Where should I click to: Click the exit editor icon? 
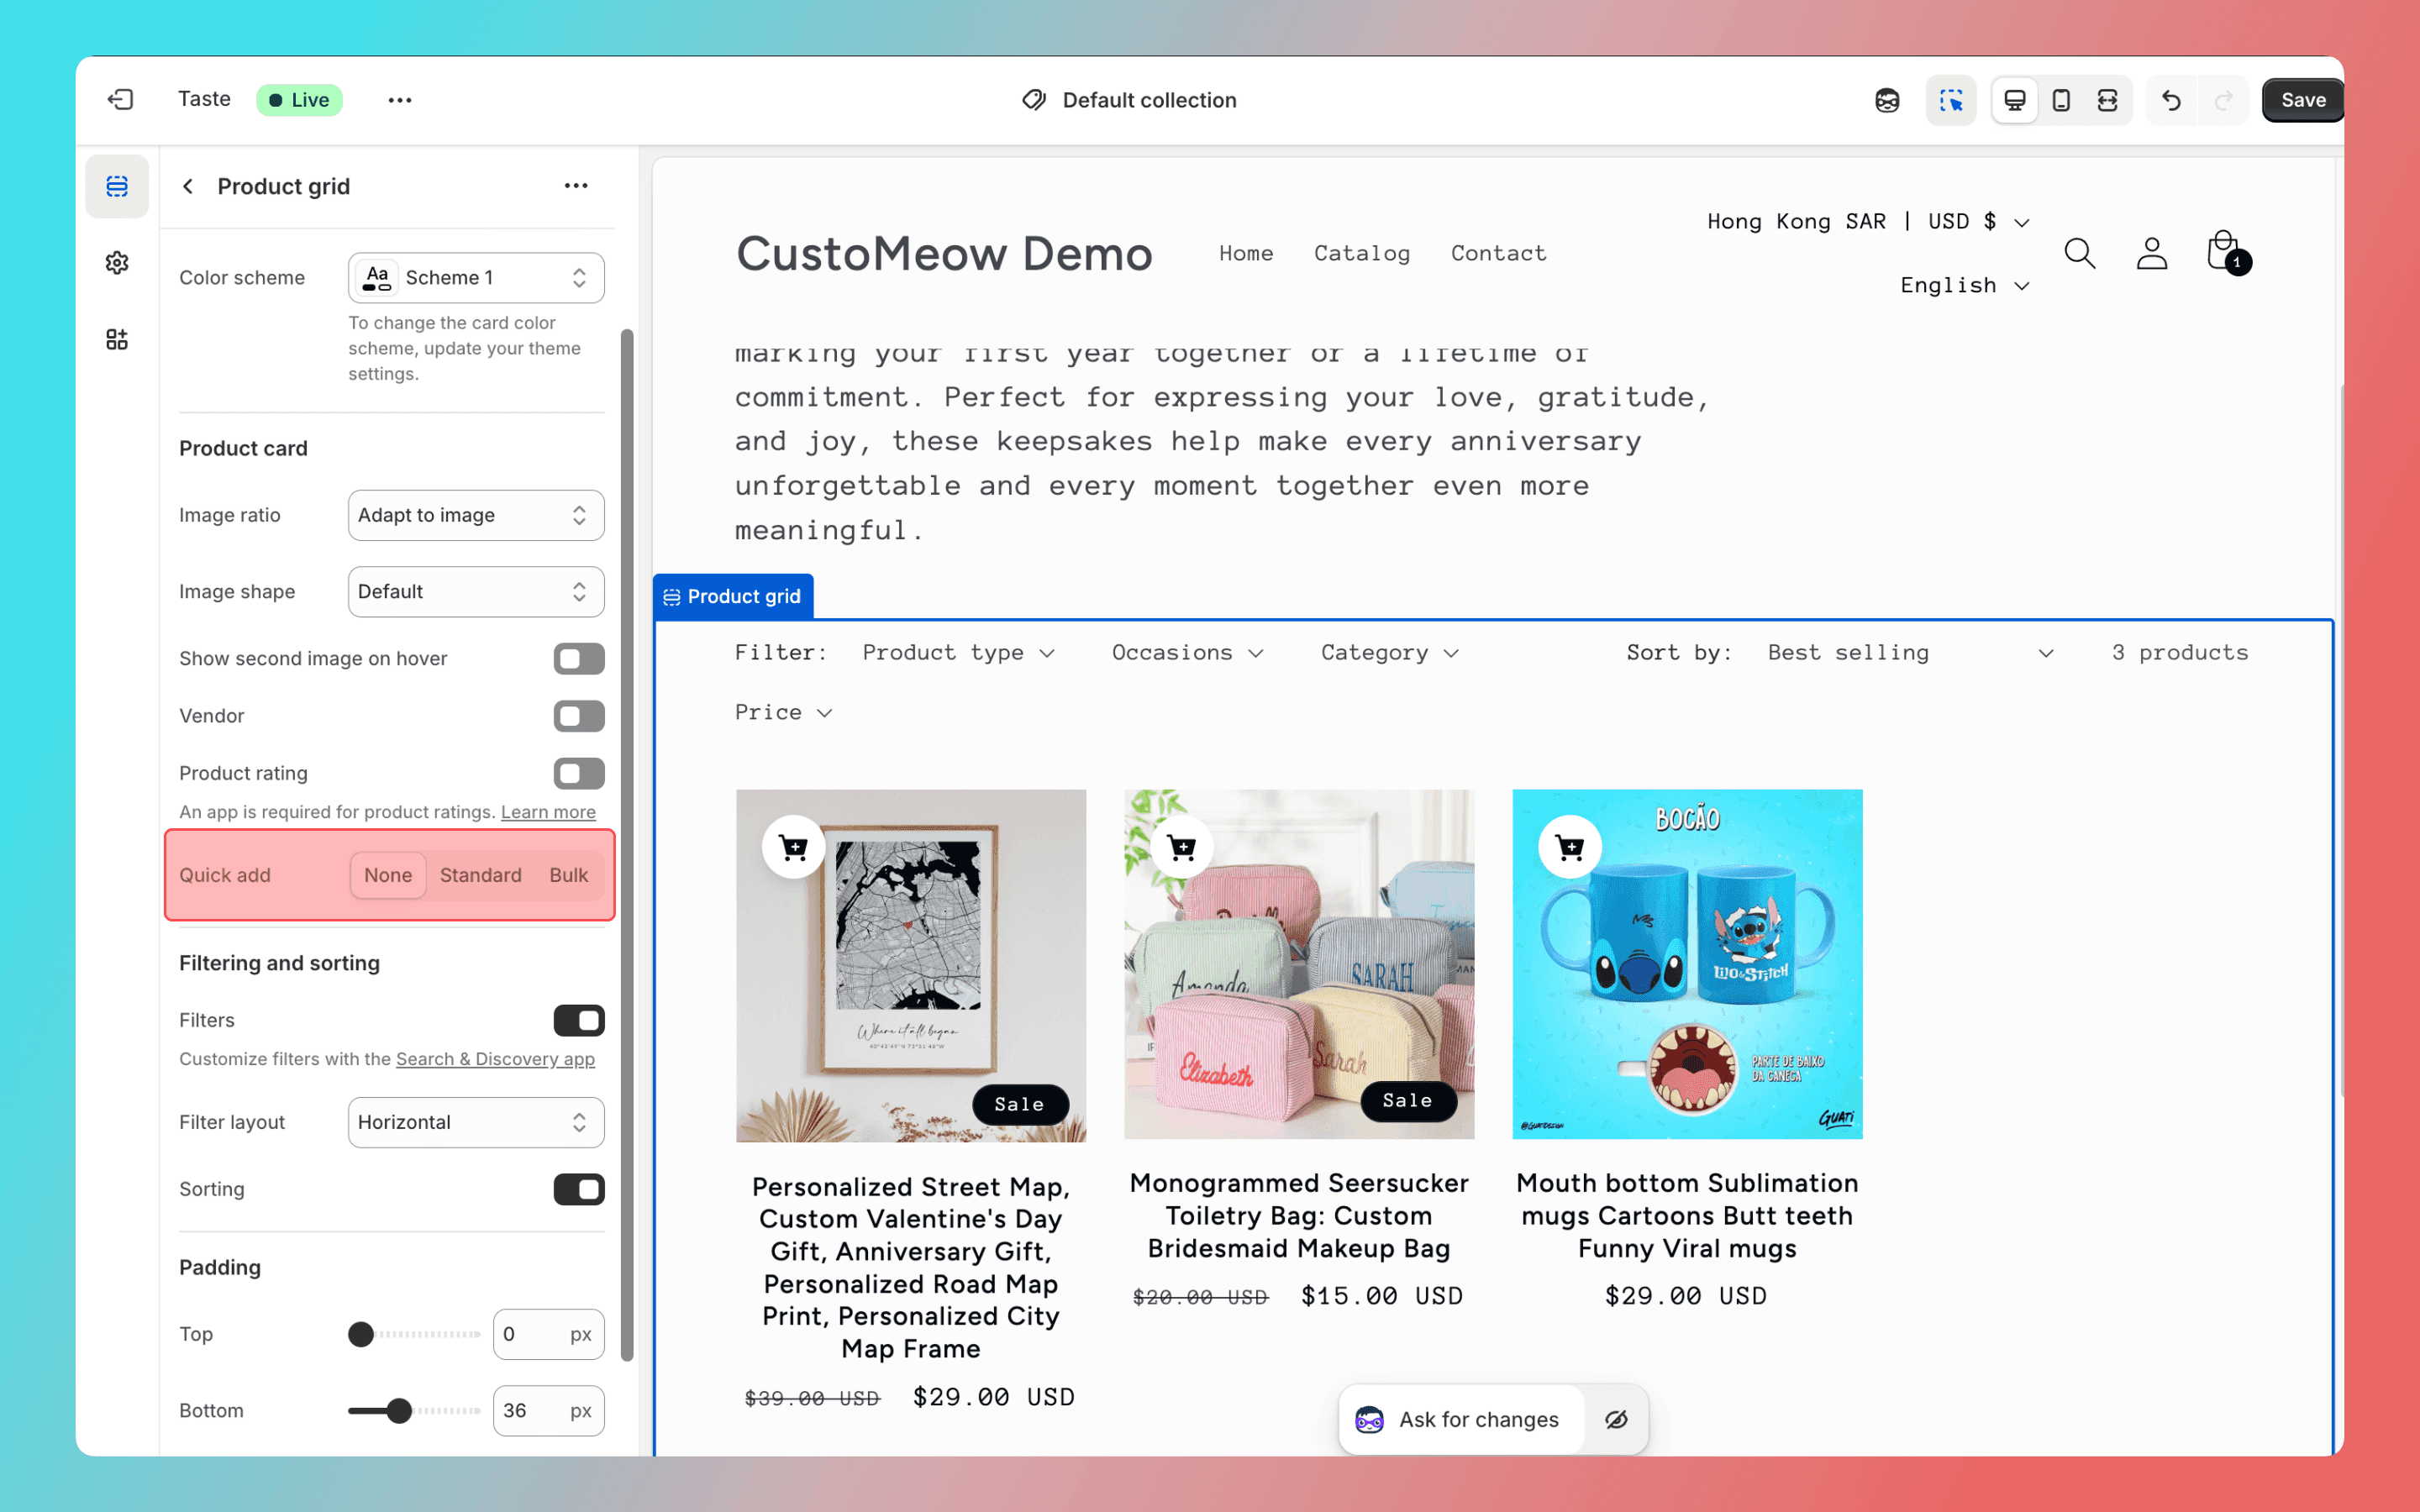120,99
